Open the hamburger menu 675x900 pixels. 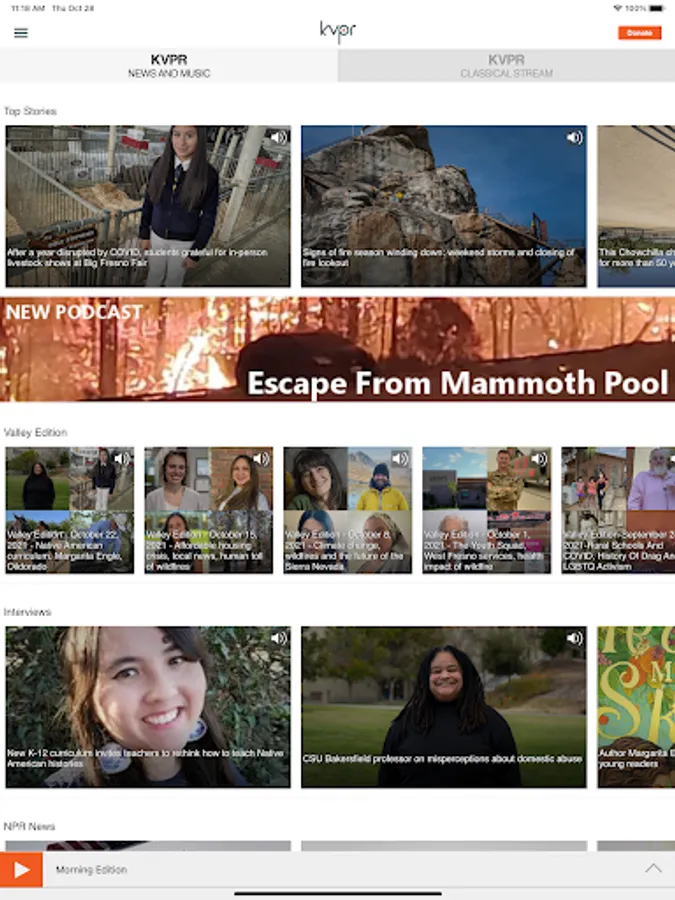21,33
